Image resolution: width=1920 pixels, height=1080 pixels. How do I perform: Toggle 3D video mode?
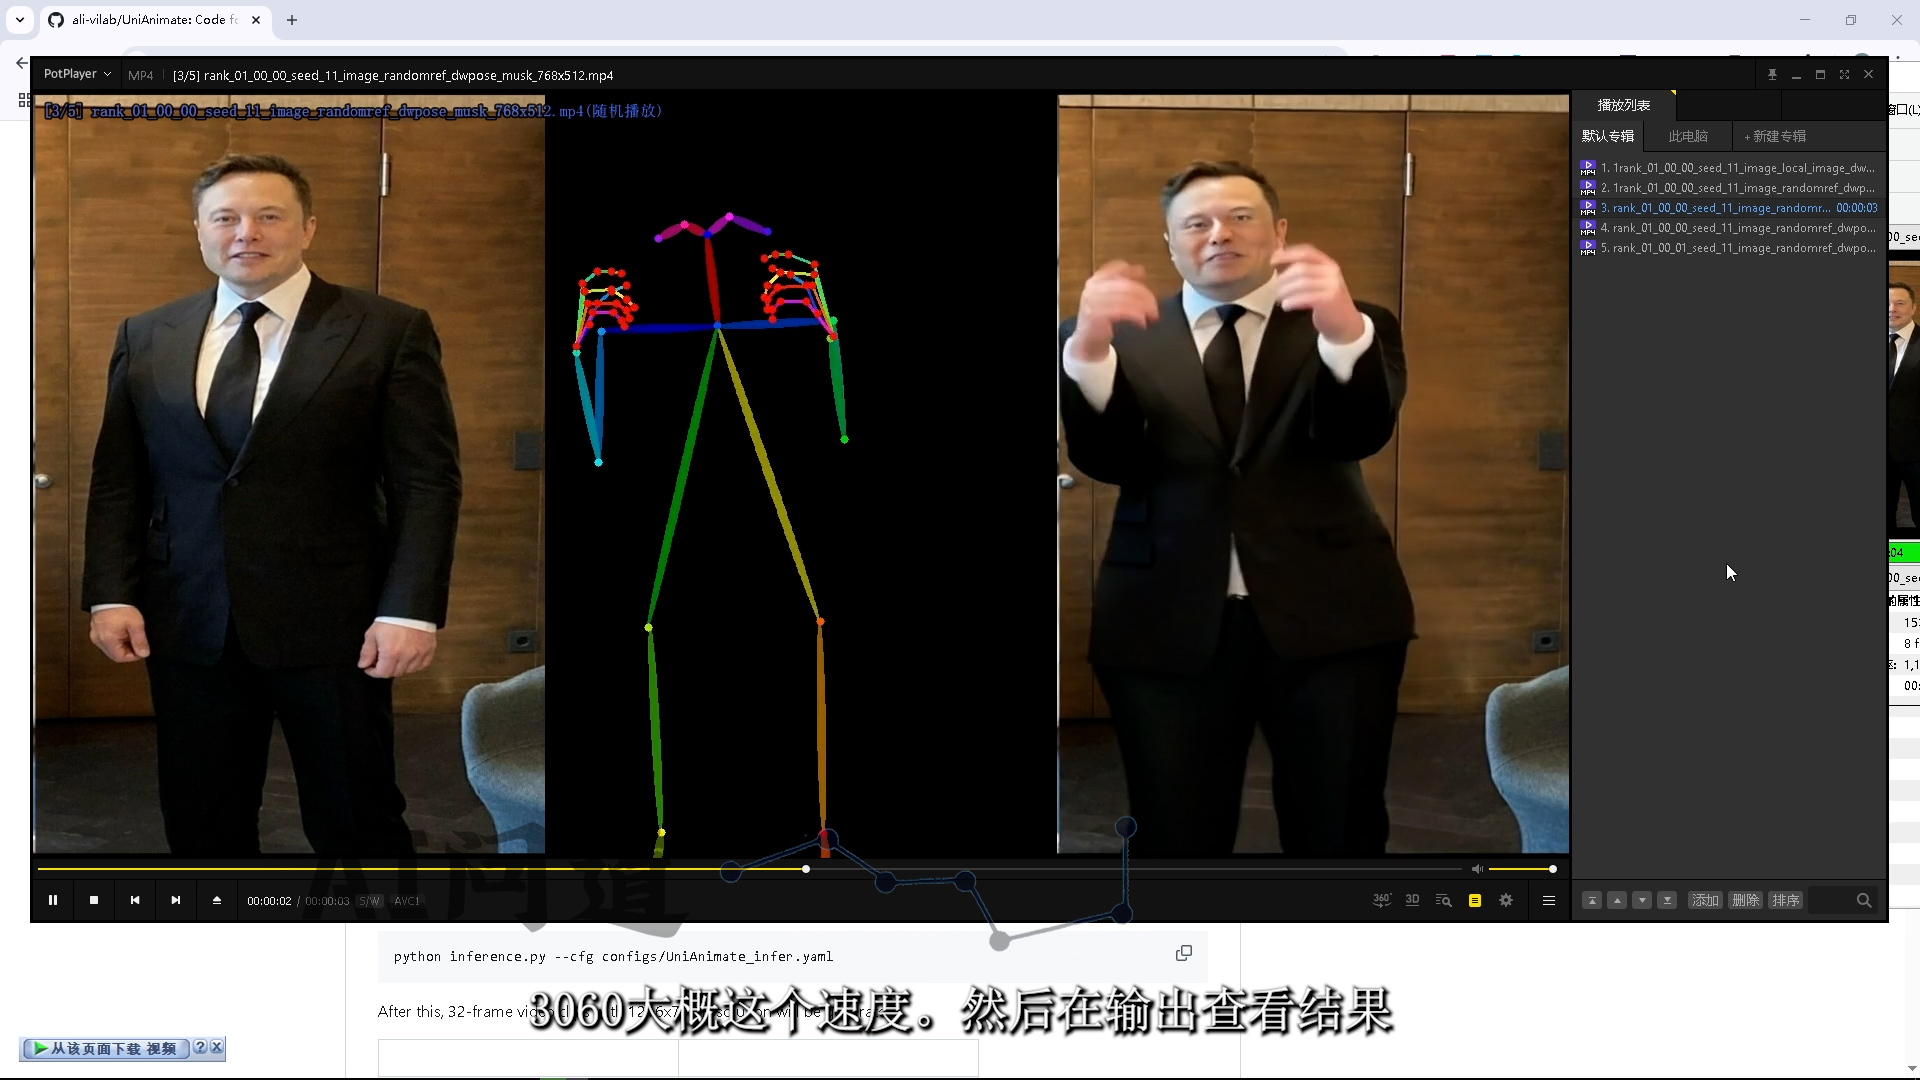tap(1412, 900)
